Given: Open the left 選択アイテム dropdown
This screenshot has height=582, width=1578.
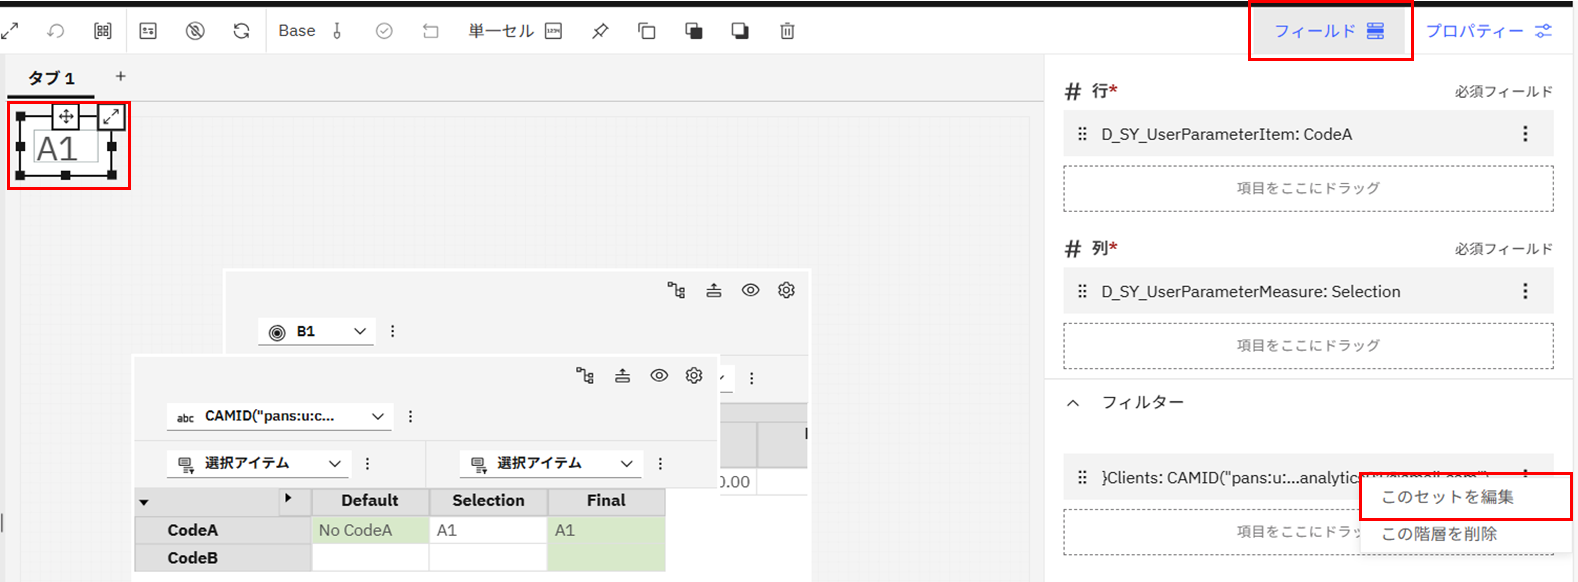Looking at the screenshot, I should 258,463.
